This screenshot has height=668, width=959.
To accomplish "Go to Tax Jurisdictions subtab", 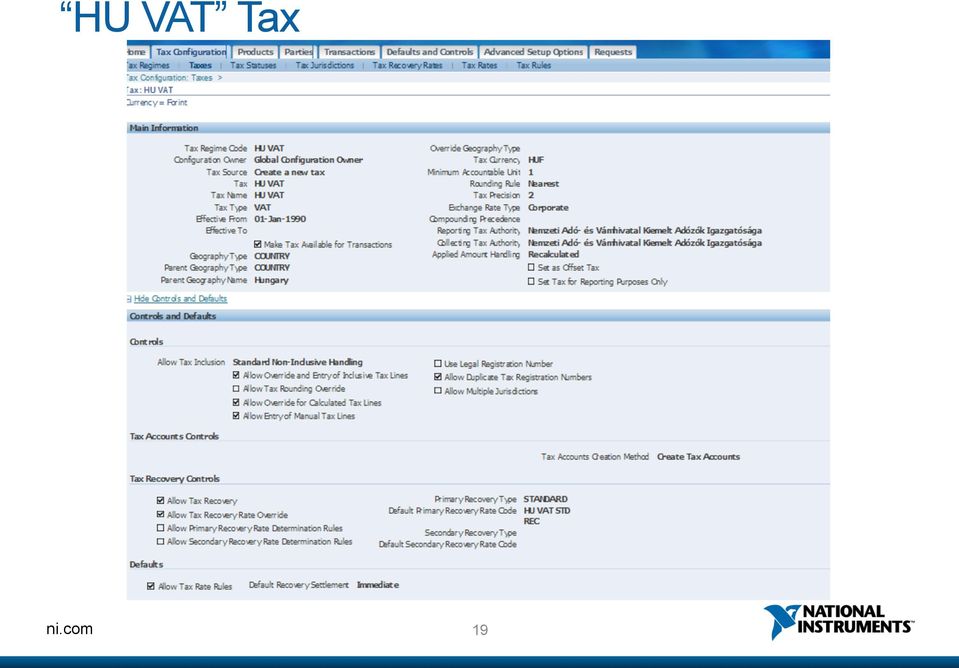I will 325,65.
